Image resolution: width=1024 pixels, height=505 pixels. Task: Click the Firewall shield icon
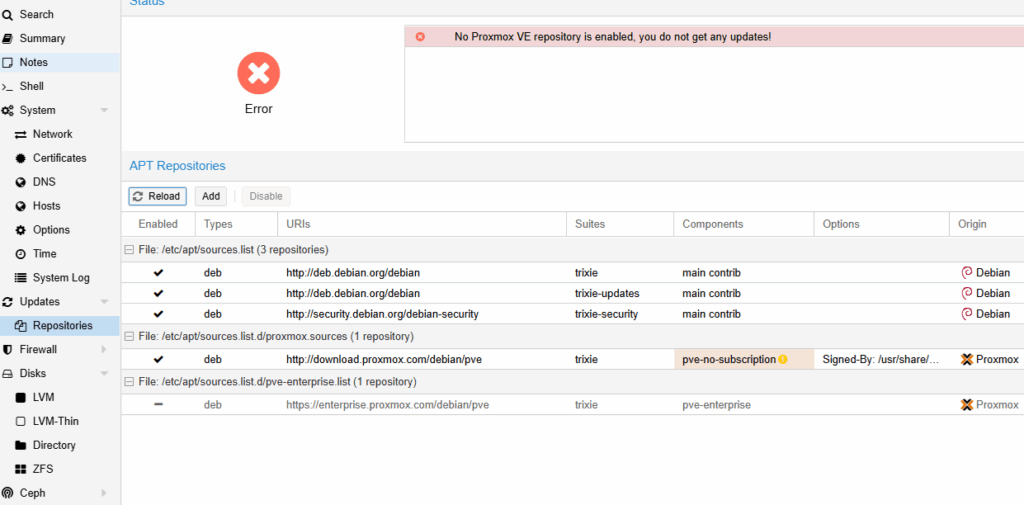(7, 350)
